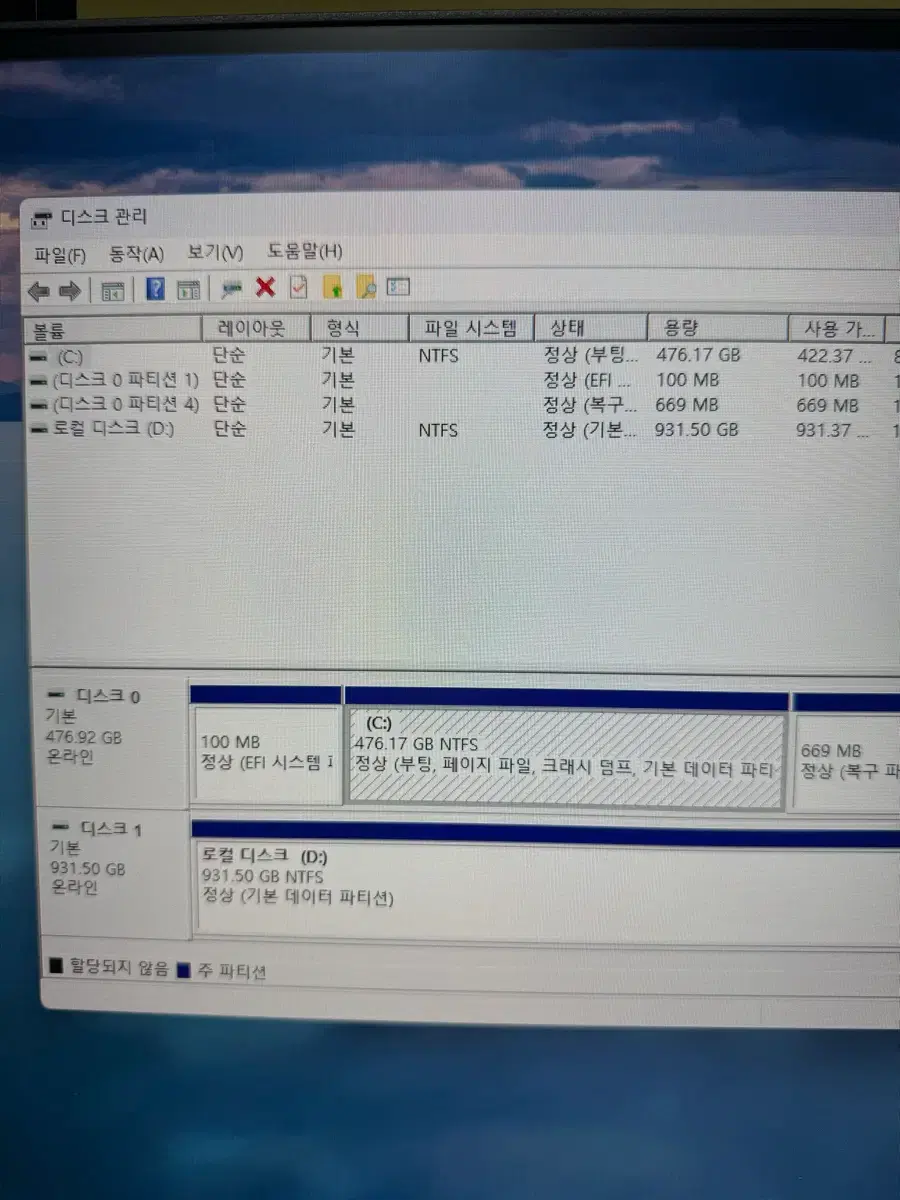Click the 476.17 GB capacity cell
The image size is (900, 1200).
point(697,355)
